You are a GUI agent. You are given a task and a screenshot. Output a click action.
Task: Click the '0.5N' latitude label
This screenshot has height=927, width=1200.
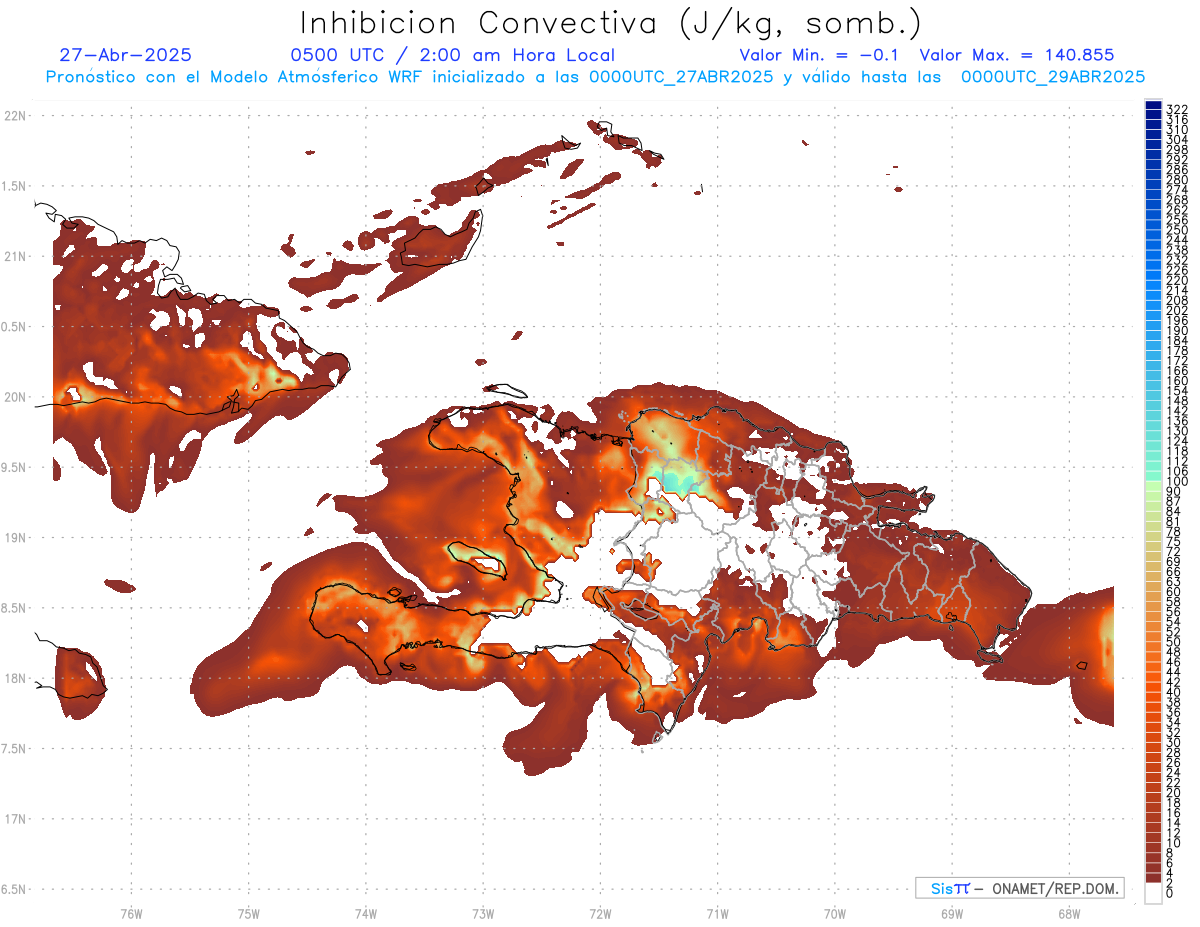pos(15,327)
